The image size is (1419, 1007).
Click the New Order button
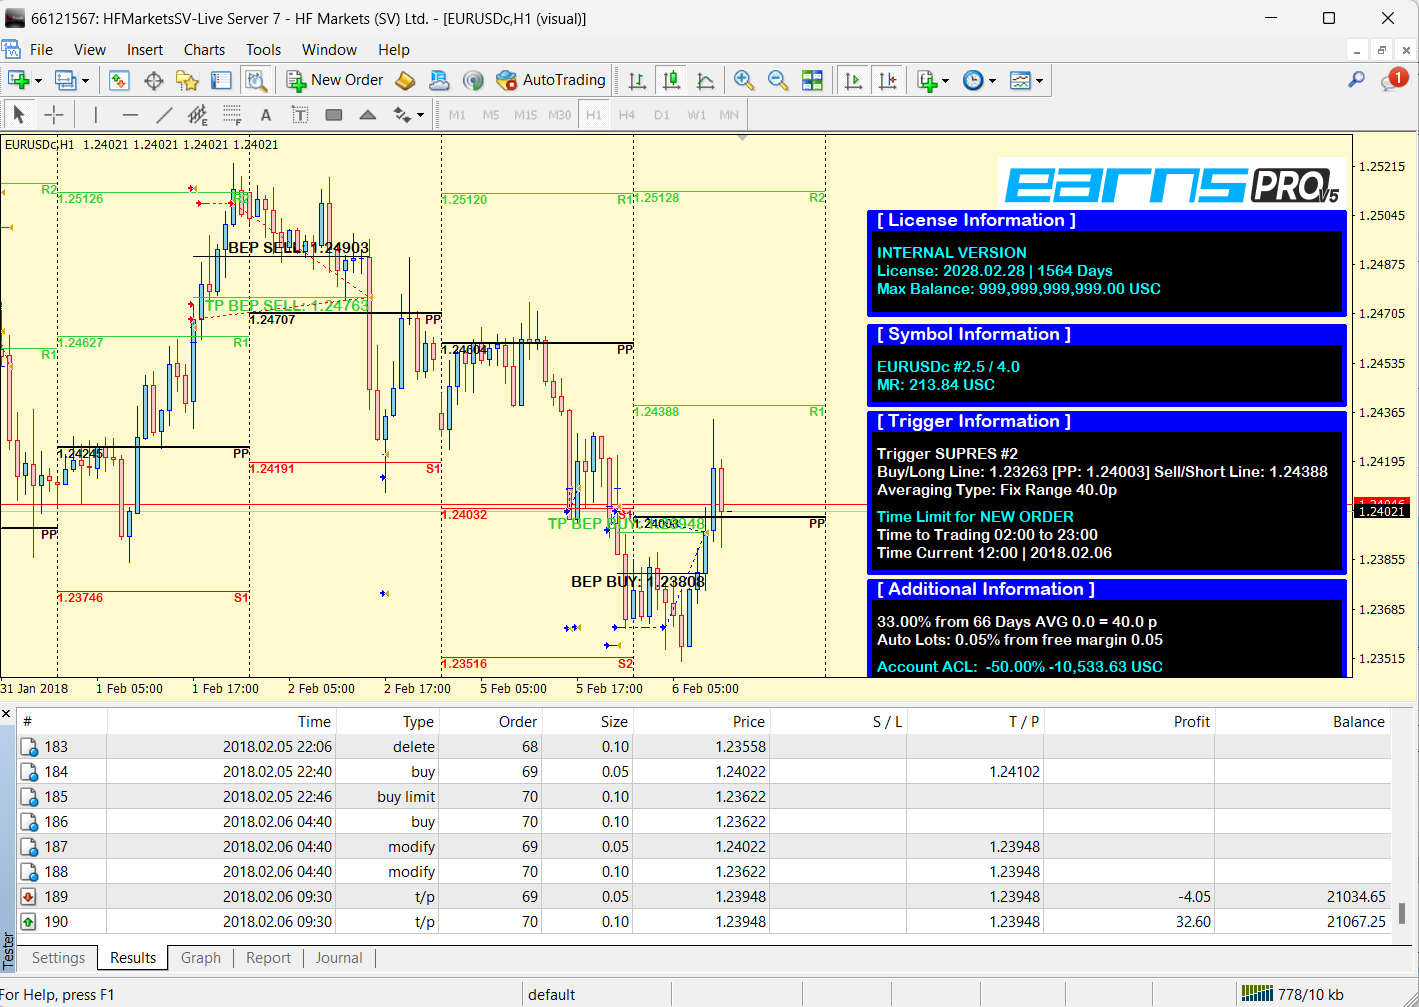335,80
